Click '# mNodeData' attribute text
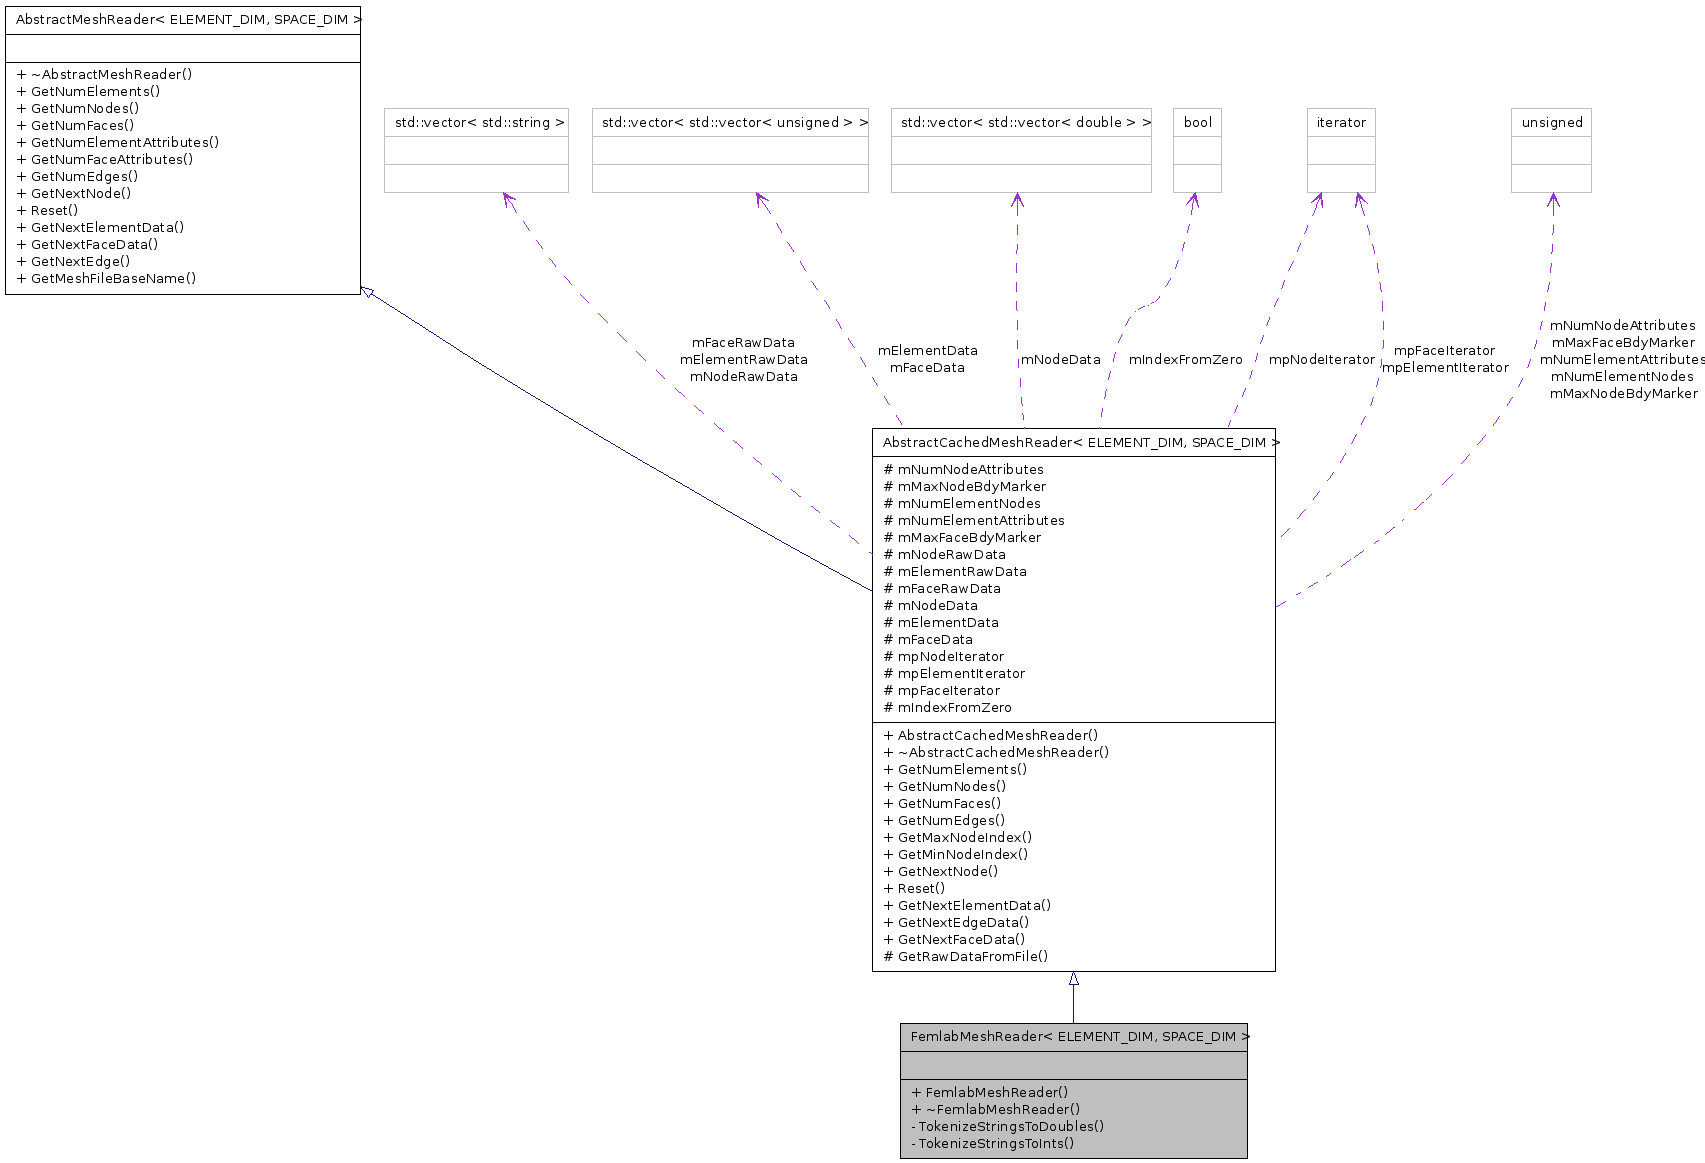This screenshot has height=1163, width=1705. pyautogui.click(x=931, y=605)
